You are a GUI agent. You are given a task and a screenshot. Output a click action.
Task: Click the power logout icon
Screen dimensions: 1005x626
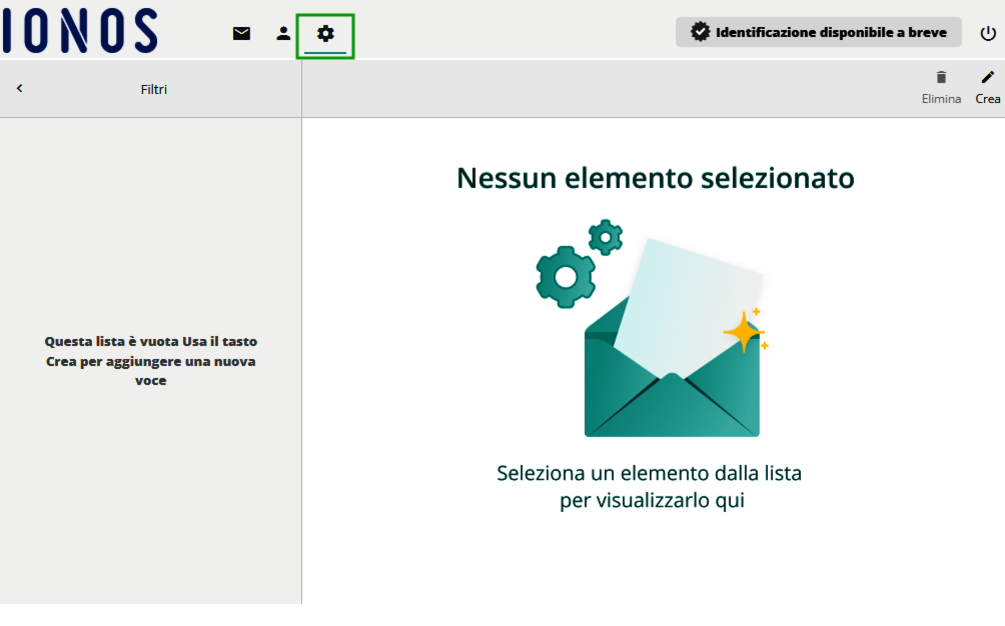pos(988,33)
